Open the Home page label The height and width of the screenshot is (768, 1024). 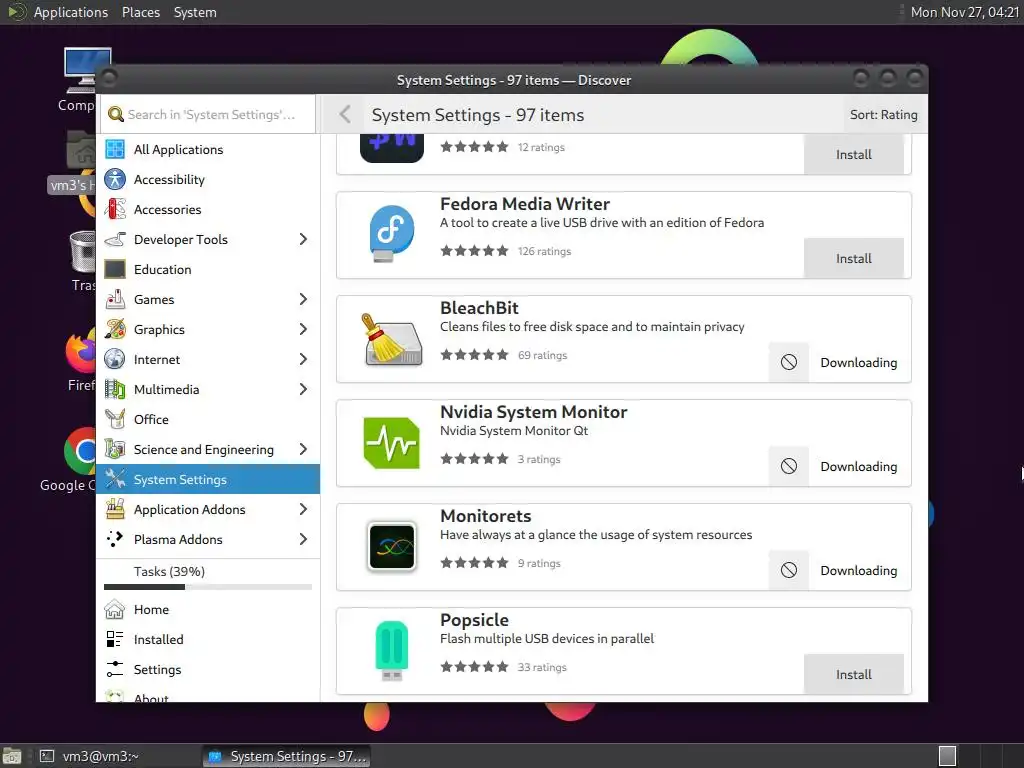pos(152,609)
